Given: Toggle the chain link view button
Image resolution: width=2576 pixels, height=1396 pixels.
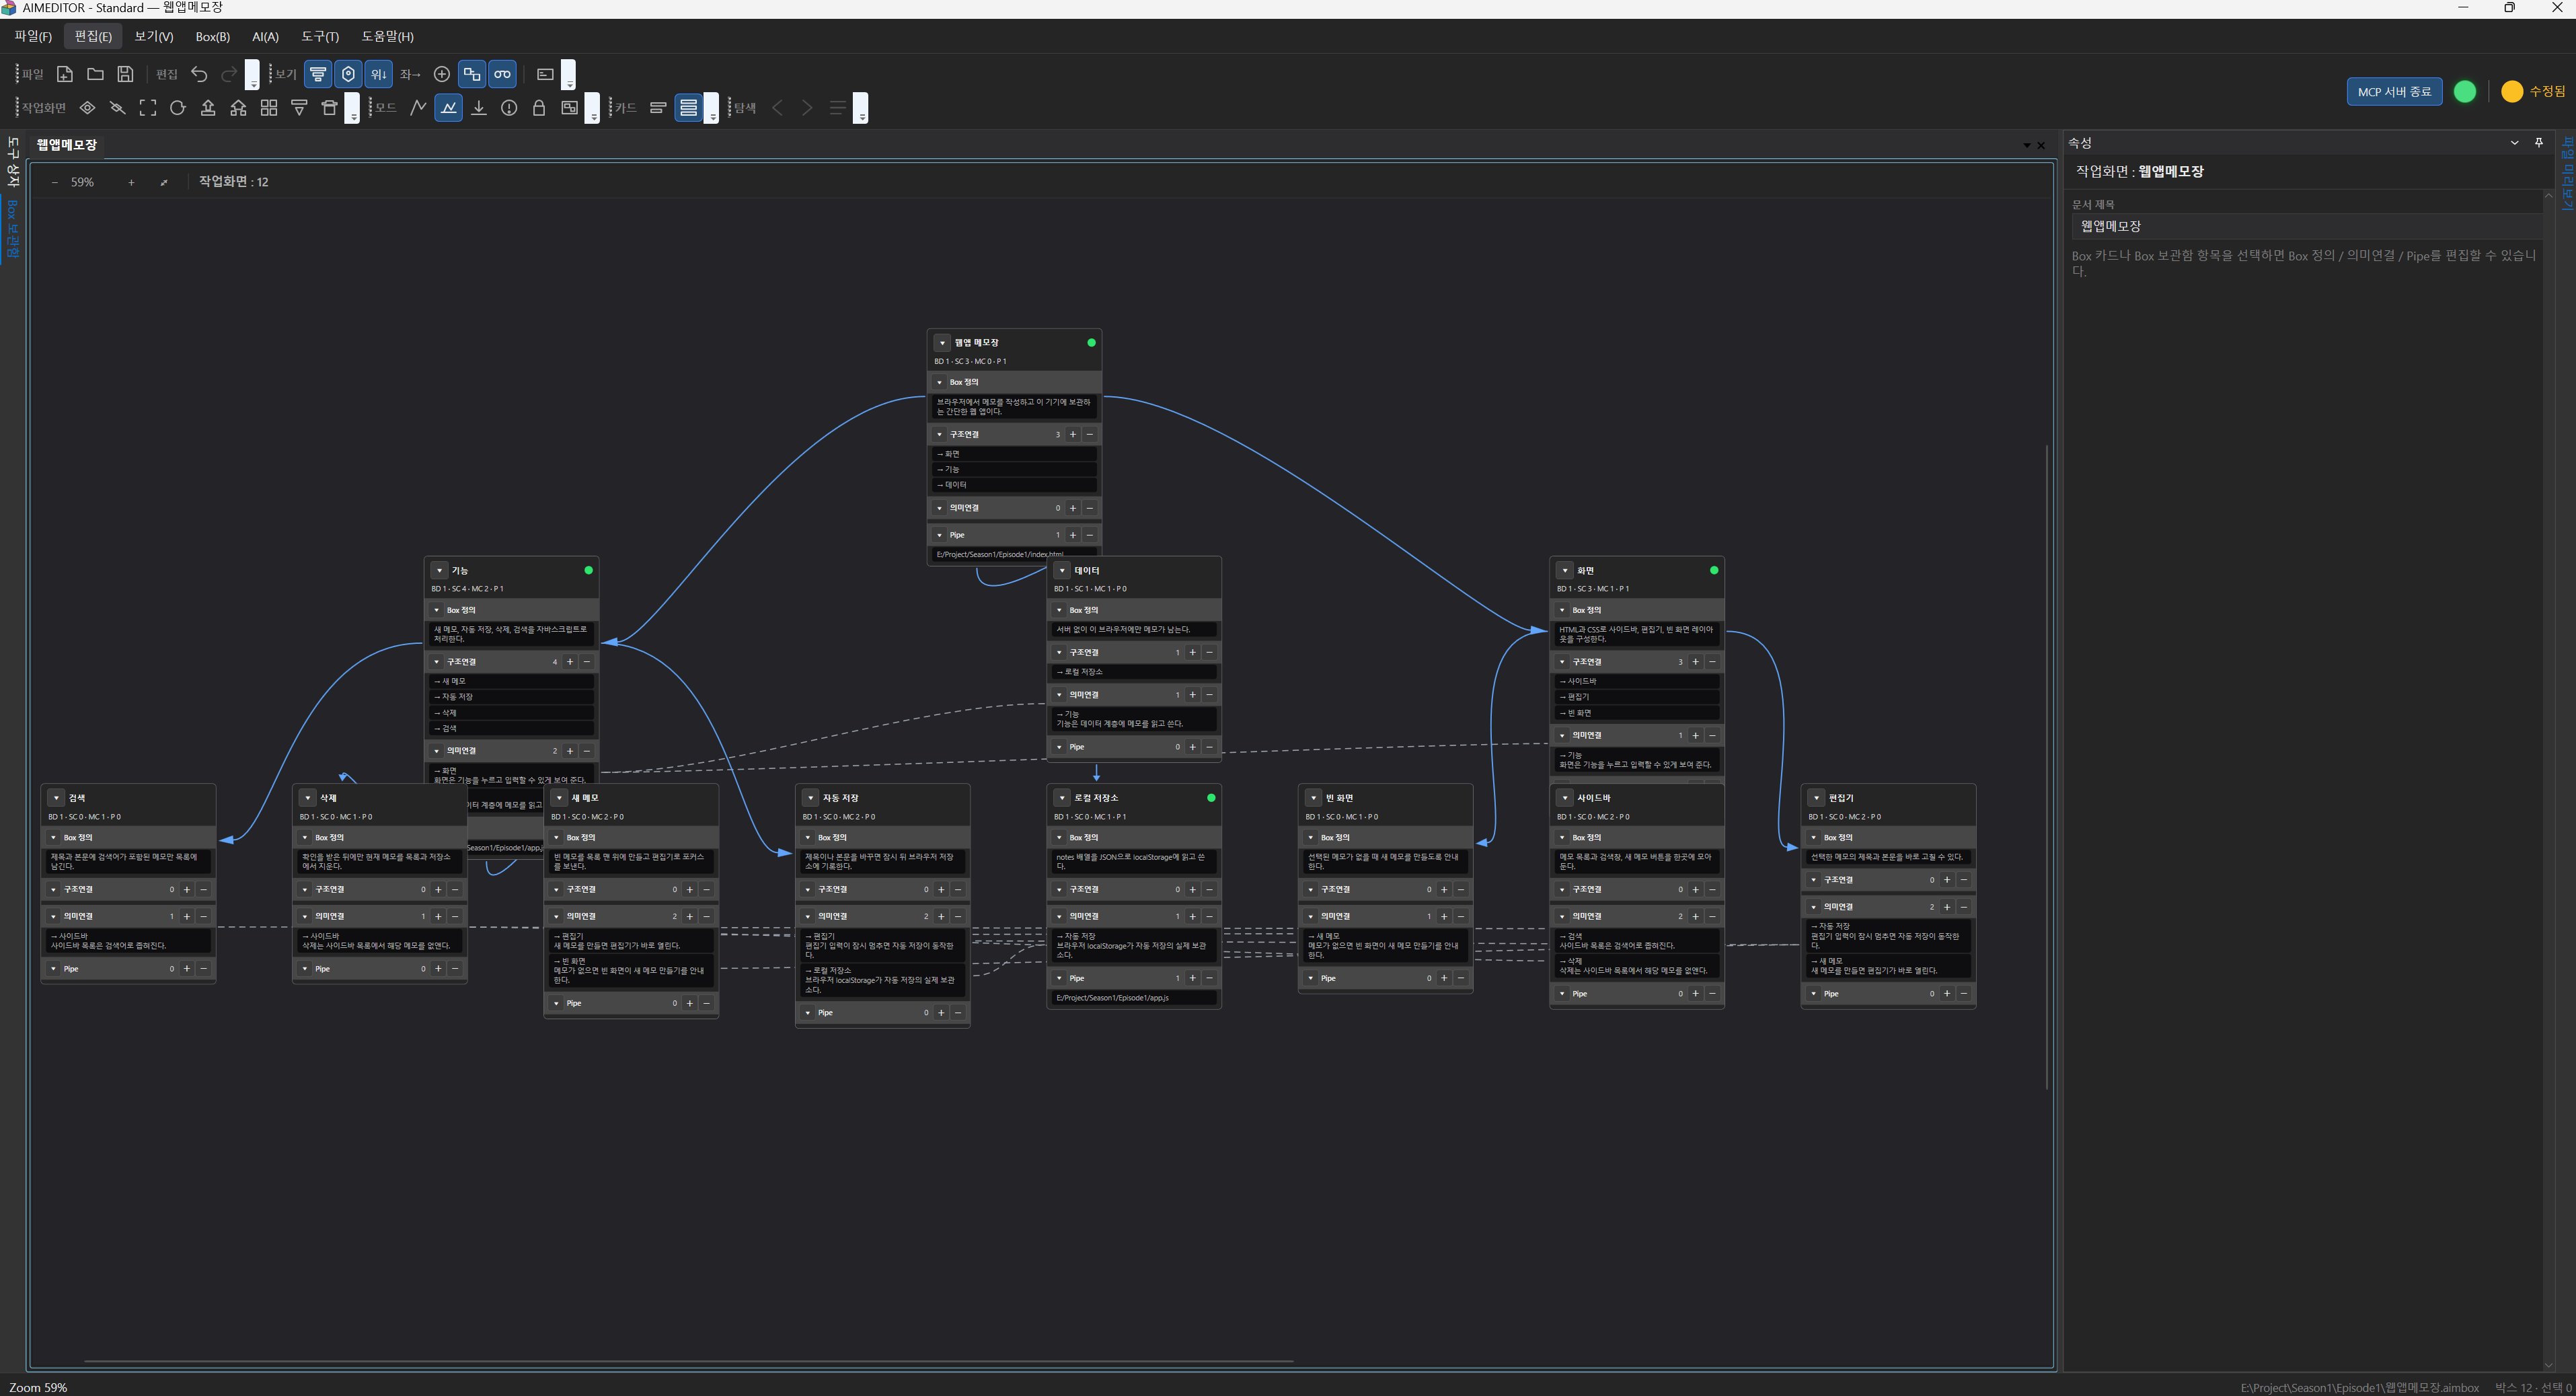Looking at the screenshot, I should (502, 74).
